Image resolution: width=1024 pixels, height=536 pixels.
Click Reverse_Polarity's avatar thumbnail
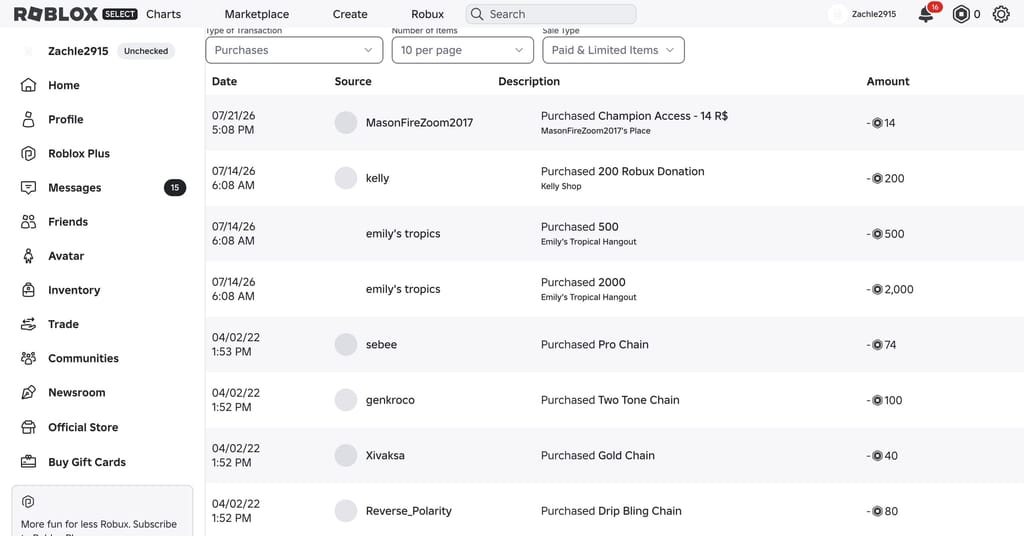click(346, 511)
